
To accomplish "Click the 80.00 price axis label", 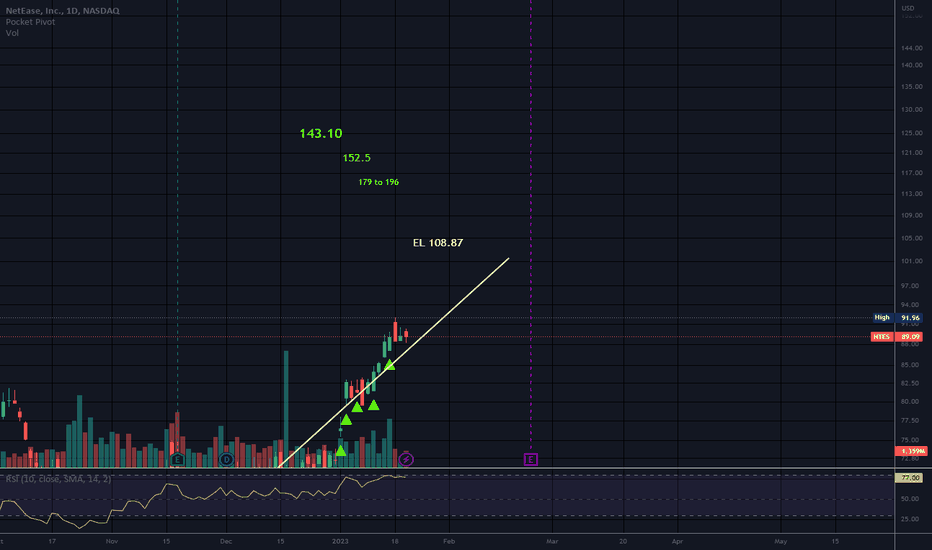I will click(x=911, y=402).
